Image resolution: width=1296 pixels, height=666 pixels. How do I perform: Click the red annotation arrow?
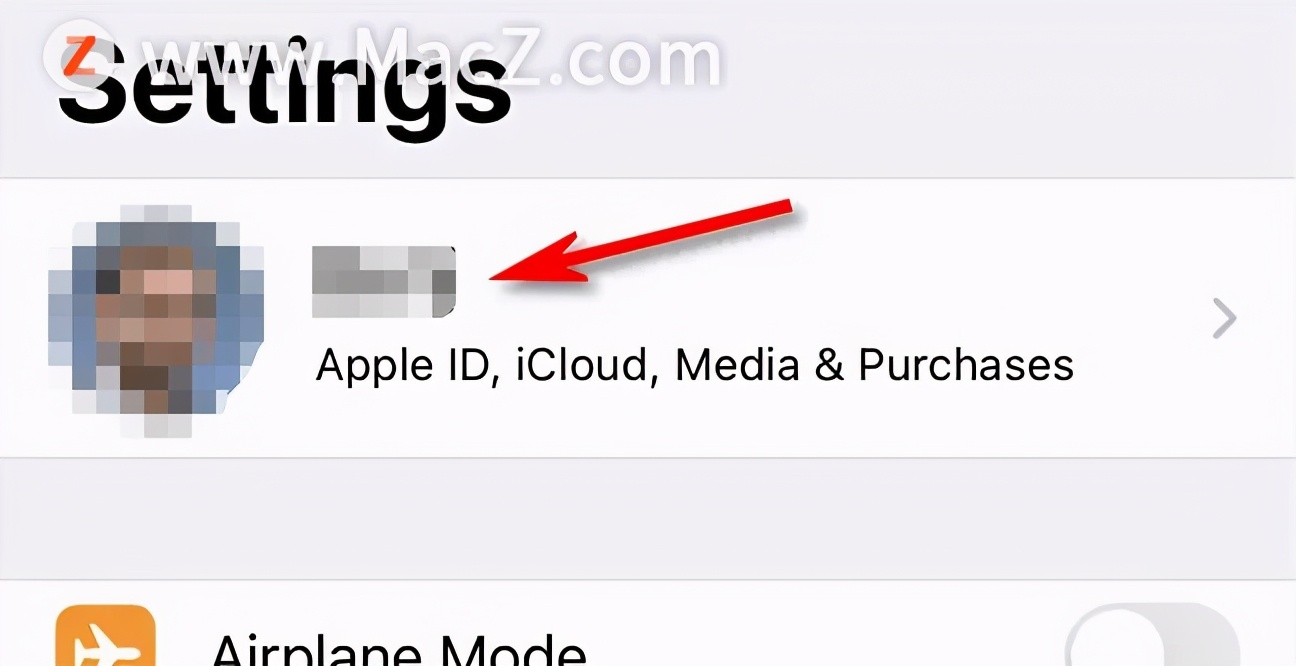click(641, 242)
